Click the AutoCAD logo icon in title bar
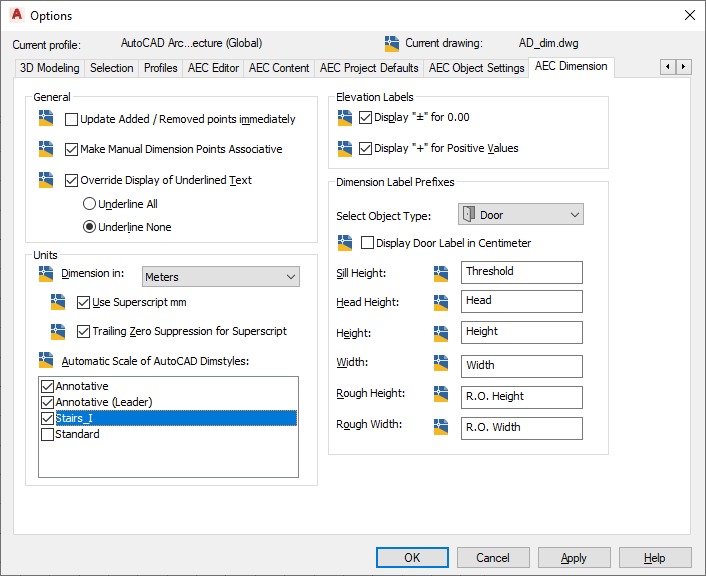The width and height of the screenshot is (706, 576). click(x=17, y=14)
